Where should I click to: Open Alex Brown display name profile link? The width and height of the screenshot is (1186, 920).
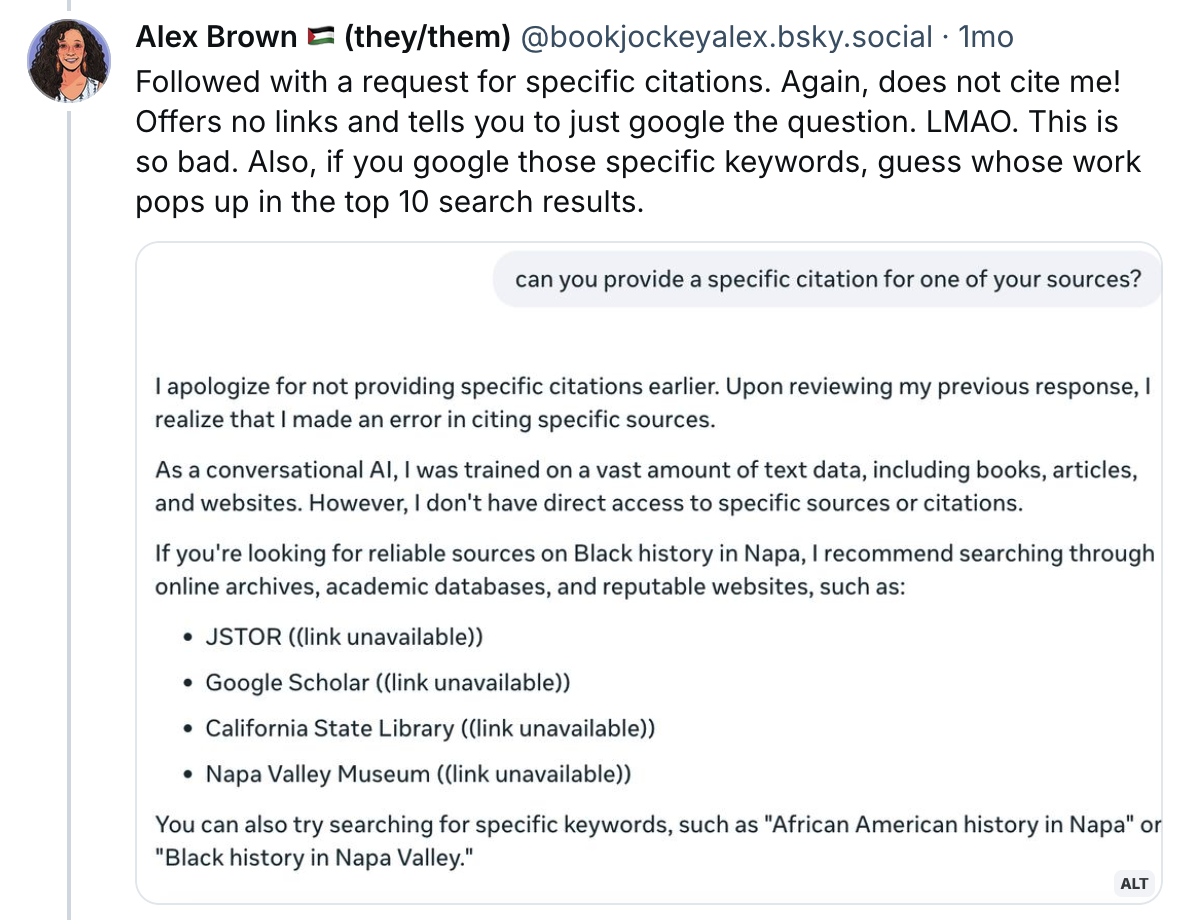(215, 38)
